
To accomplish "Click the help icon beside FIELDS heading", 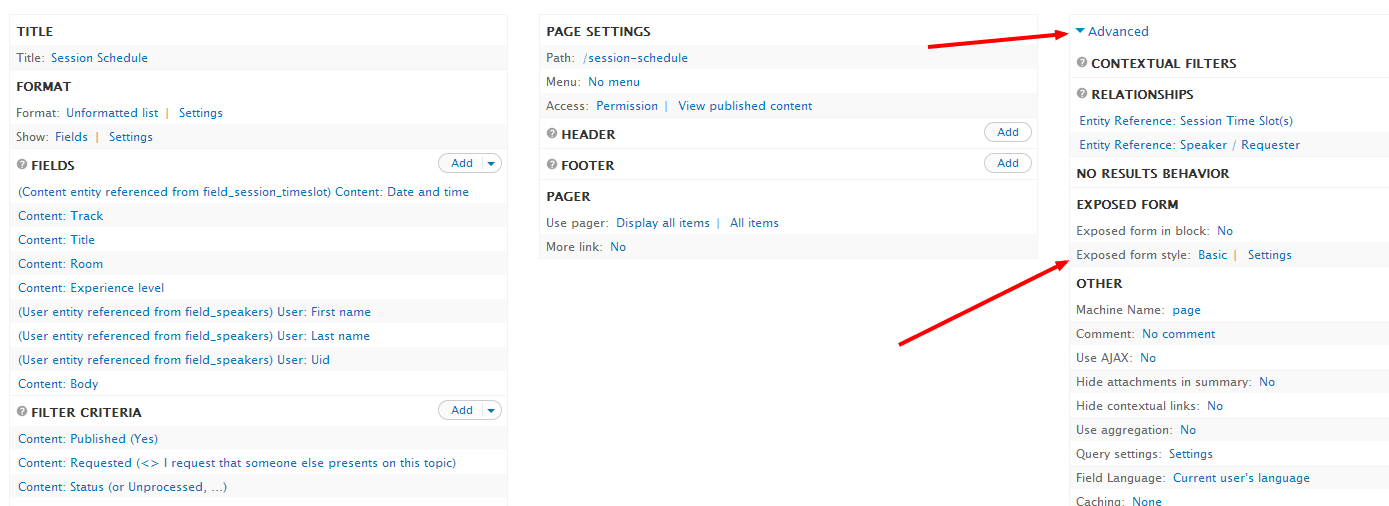I will tap(22, 165).
